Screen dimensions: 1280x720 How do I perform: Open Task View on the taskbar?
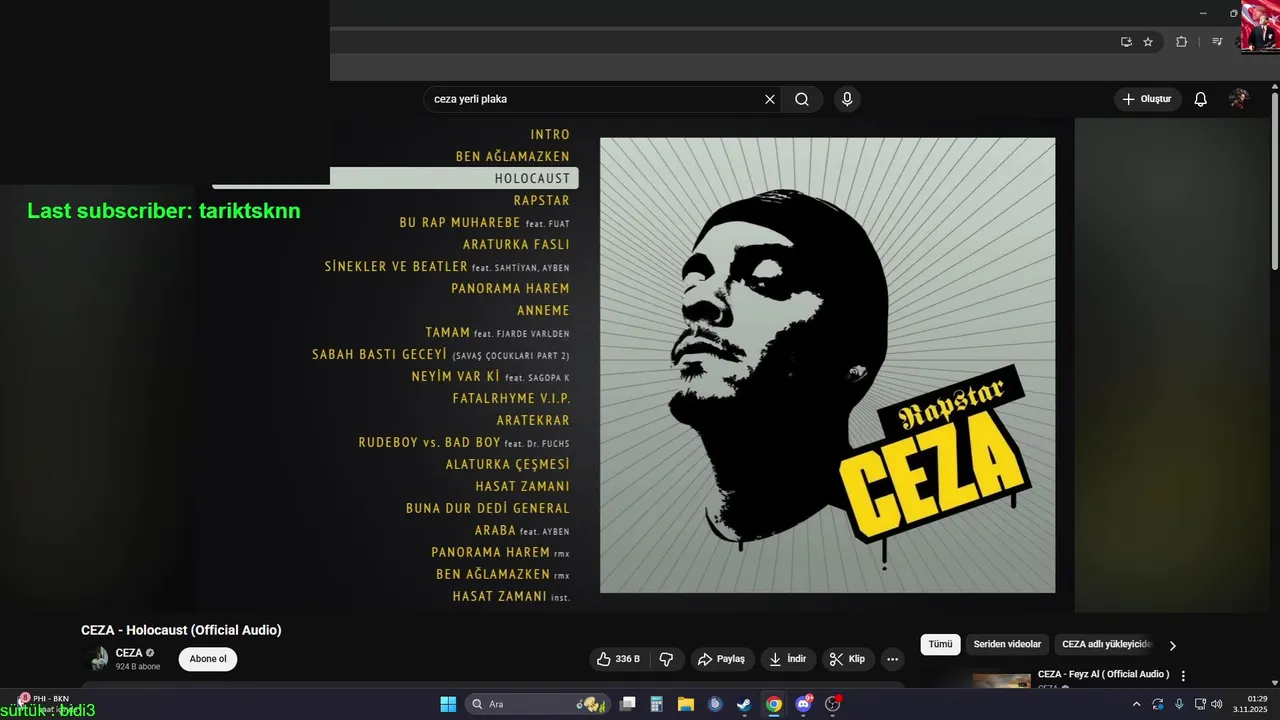(627, 704)
